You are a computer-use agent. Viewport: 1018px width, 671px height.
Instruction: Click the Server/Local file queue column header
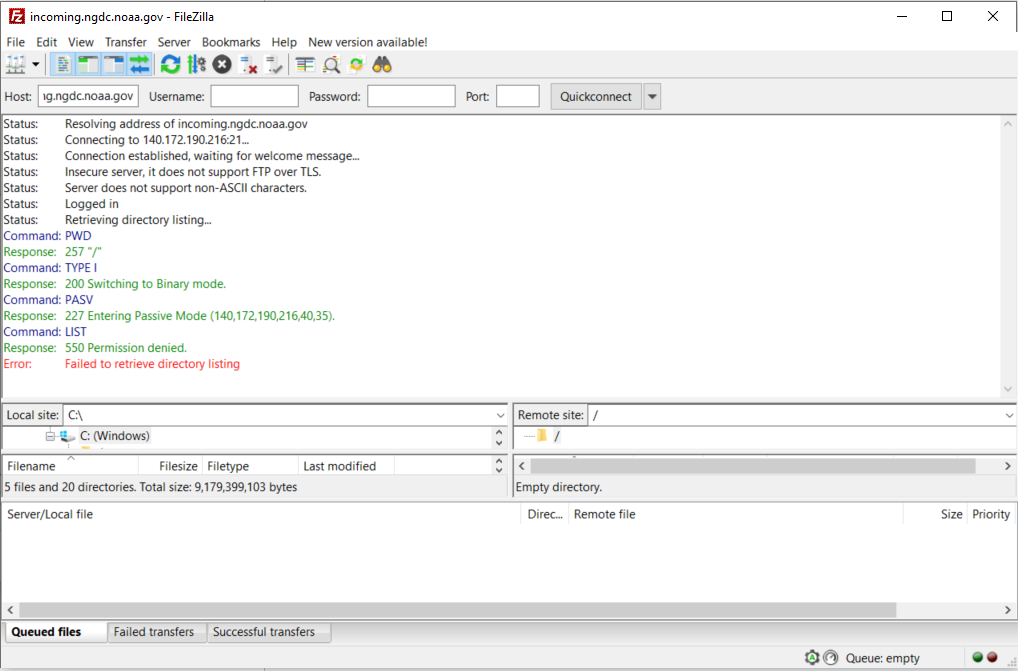coord(262,514)
